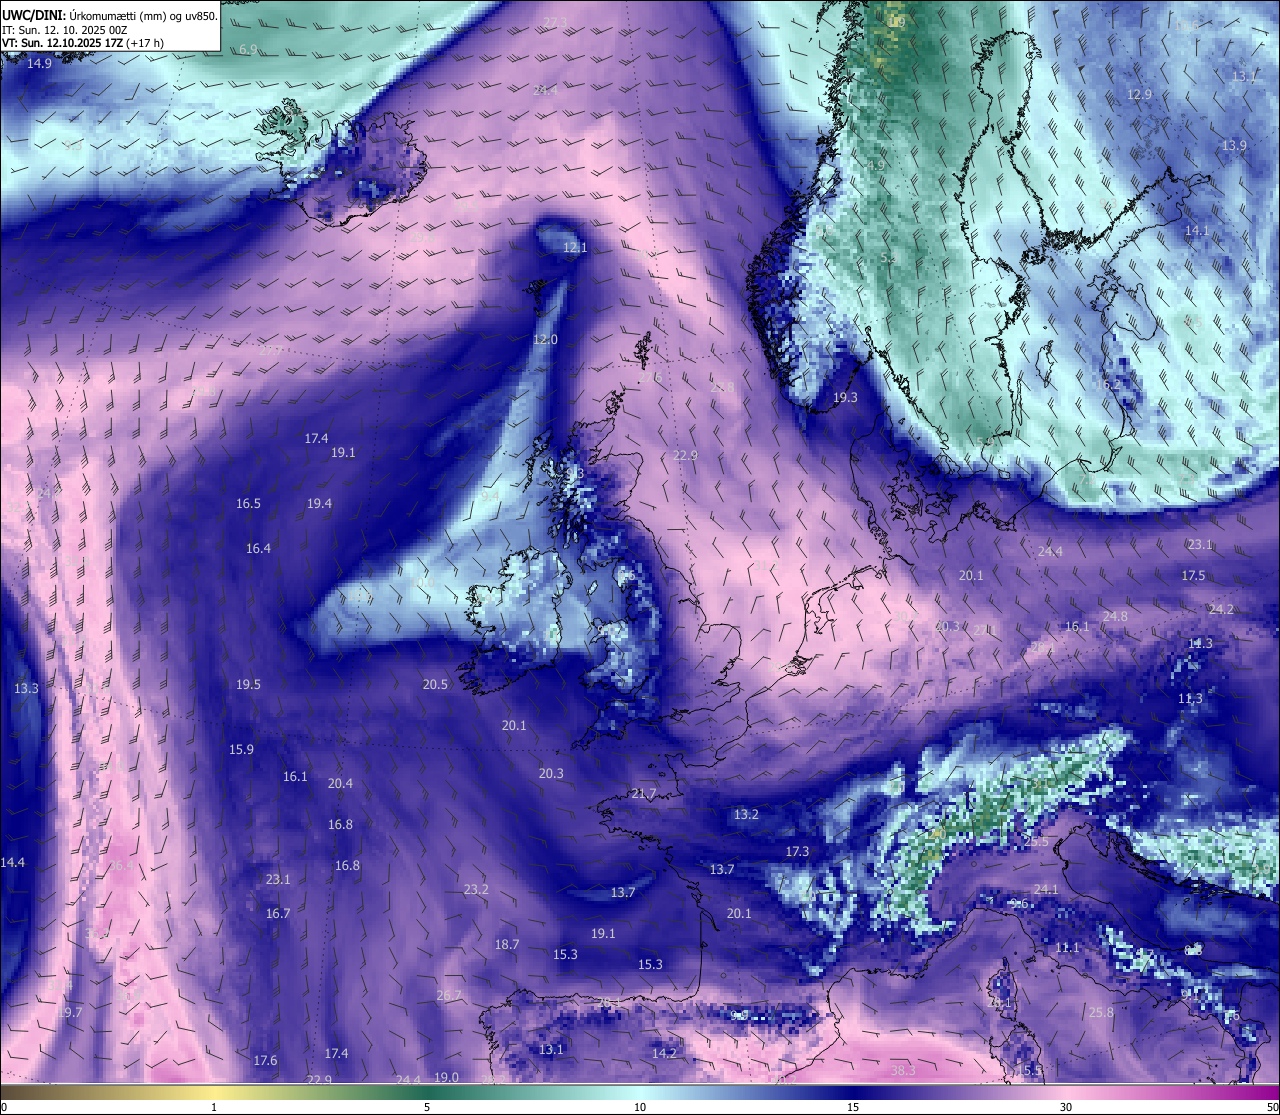This screenshot has height=1115, width=1280.
Task: Select the 24.8 value label
Action: [x=1115, y=617]
